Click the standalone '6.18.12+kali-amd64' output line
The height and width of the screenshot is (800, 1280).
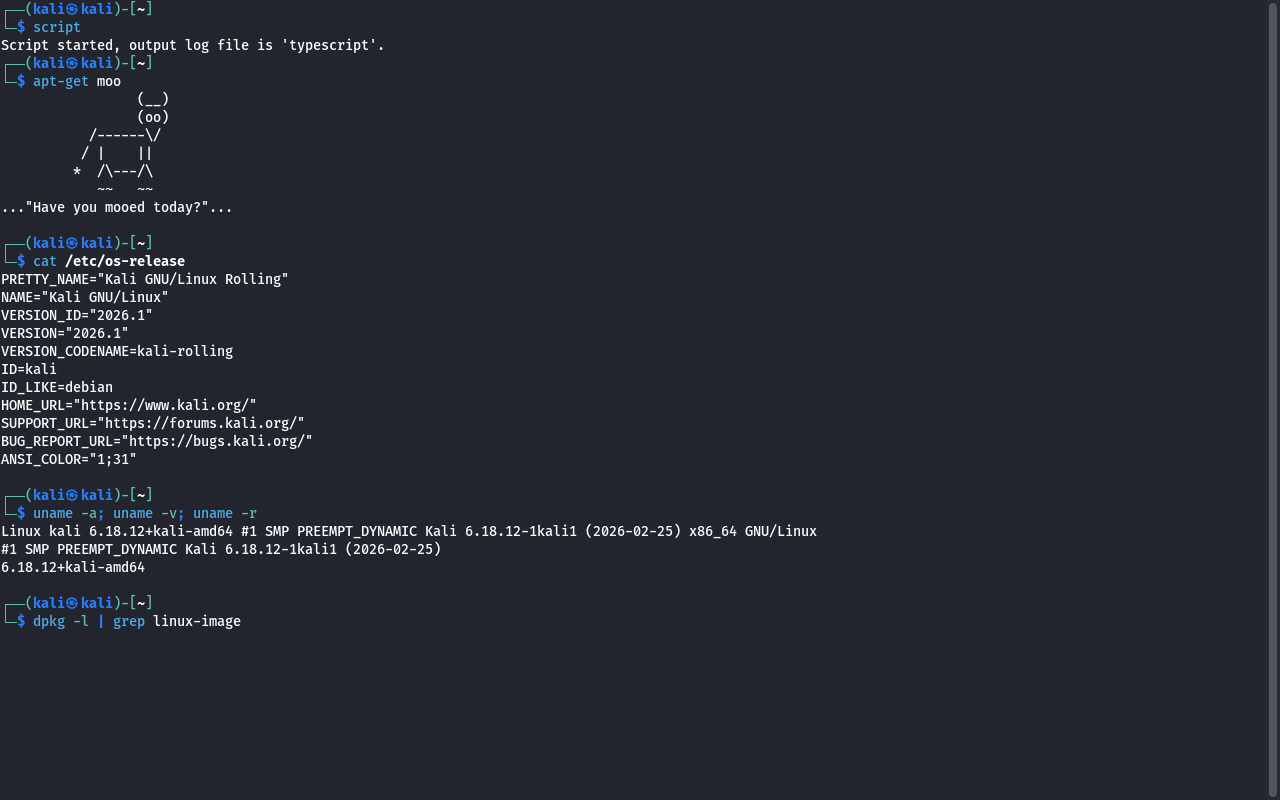[72, 567]
